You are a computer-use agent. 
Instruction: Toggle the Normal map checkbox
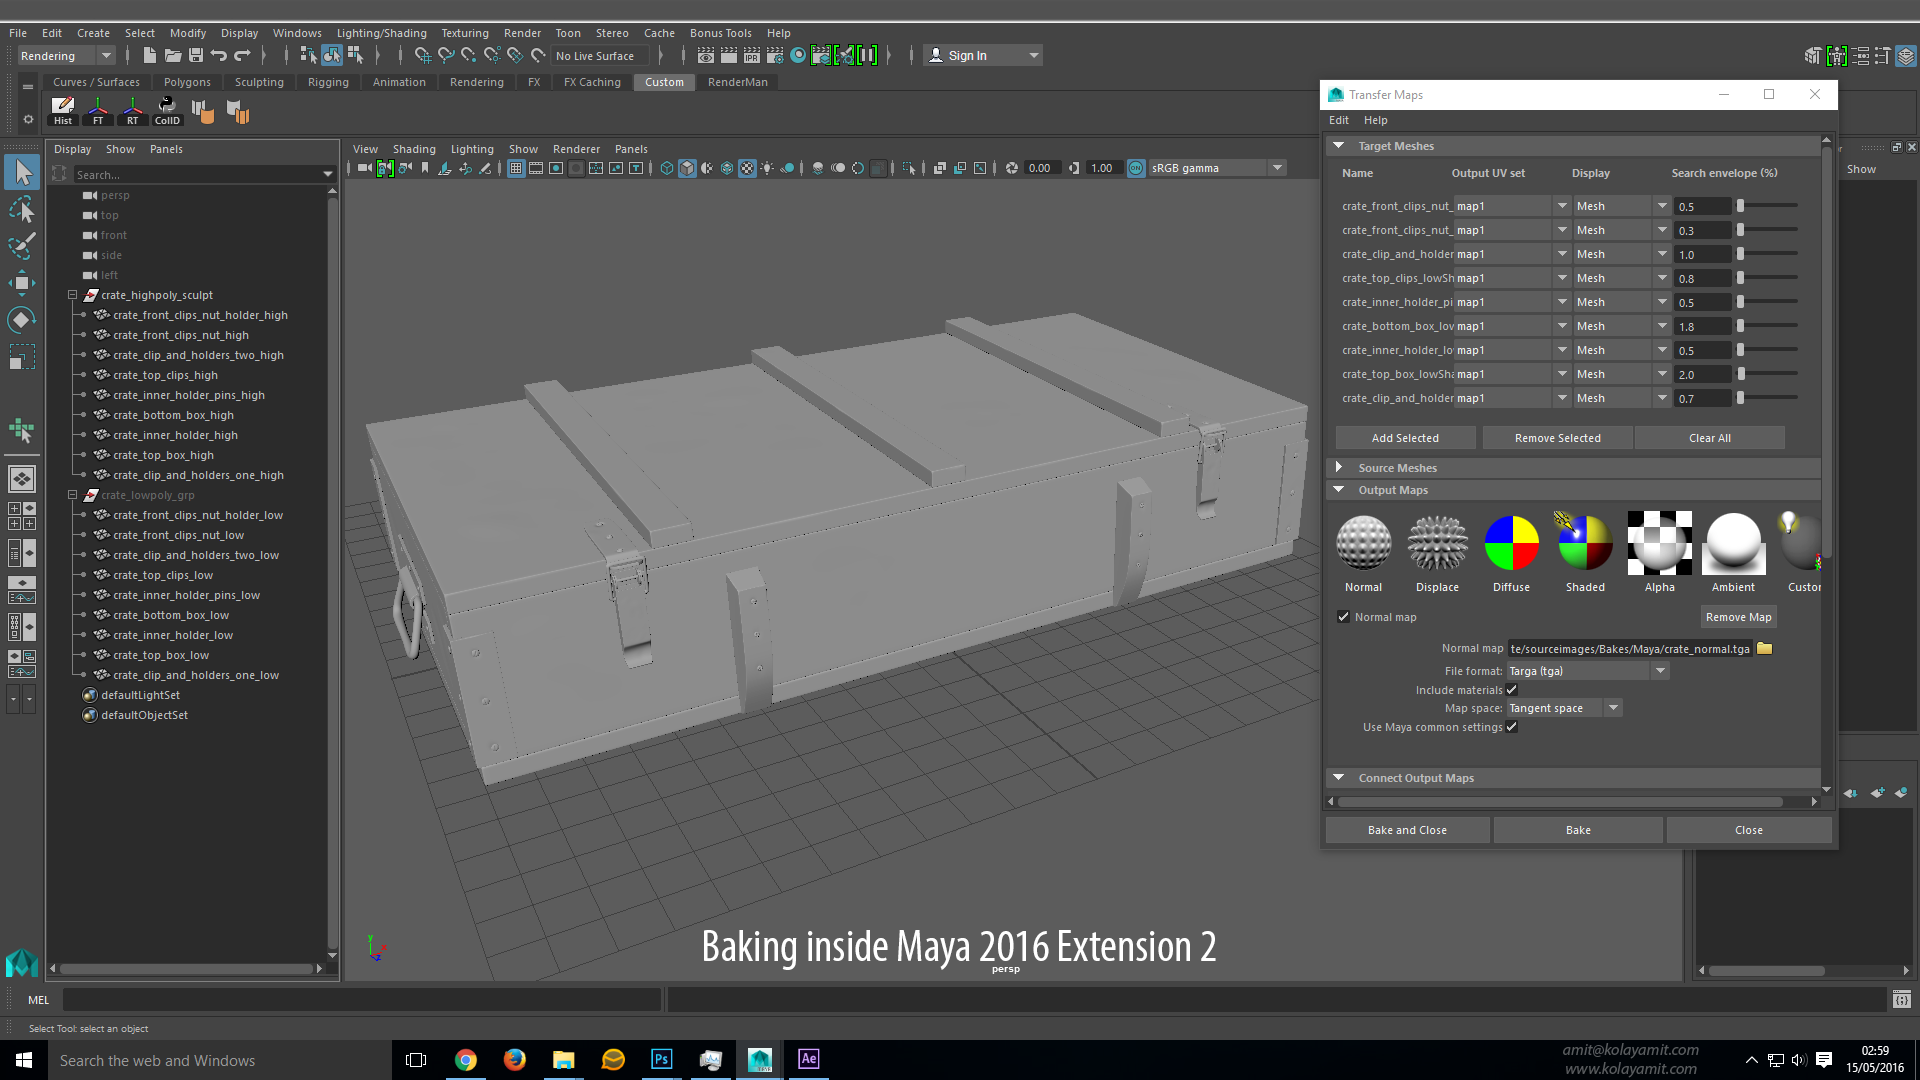[x=1344, y=617]
